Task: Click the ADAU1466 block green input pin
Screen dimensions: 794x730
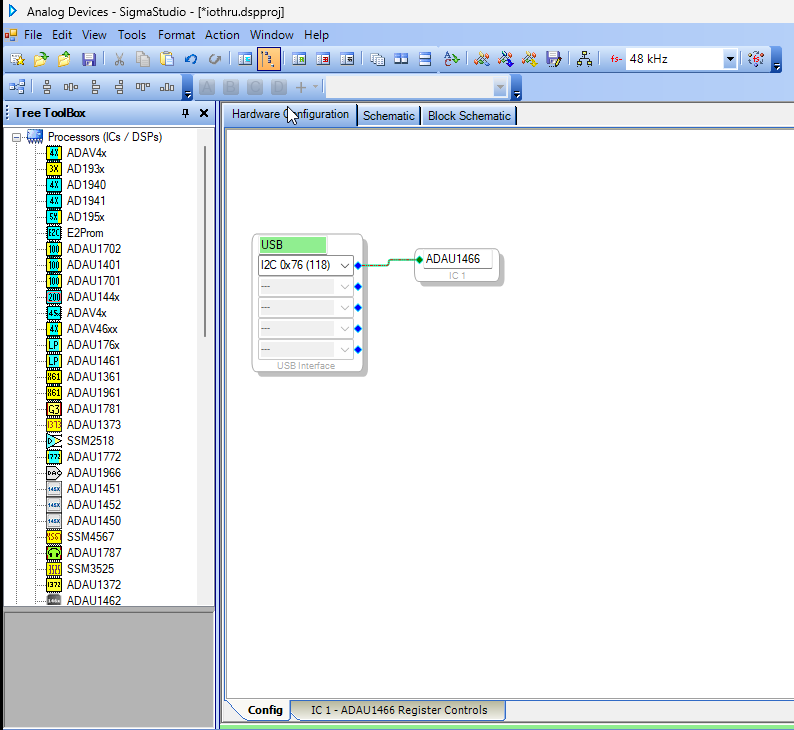Action: 419,260
